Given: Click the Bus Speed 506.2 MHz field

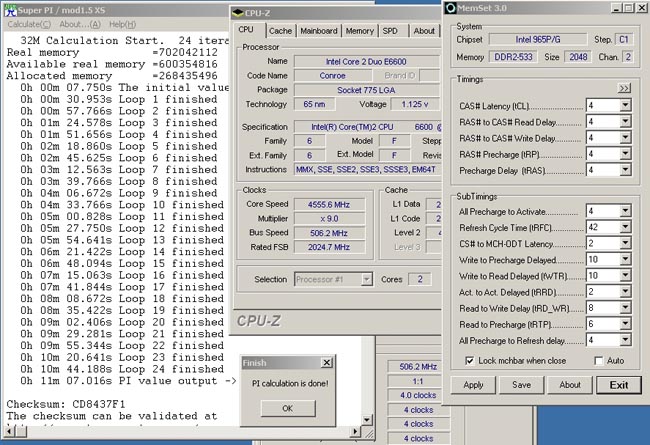Looking at the screenshot, I should 329,233.
